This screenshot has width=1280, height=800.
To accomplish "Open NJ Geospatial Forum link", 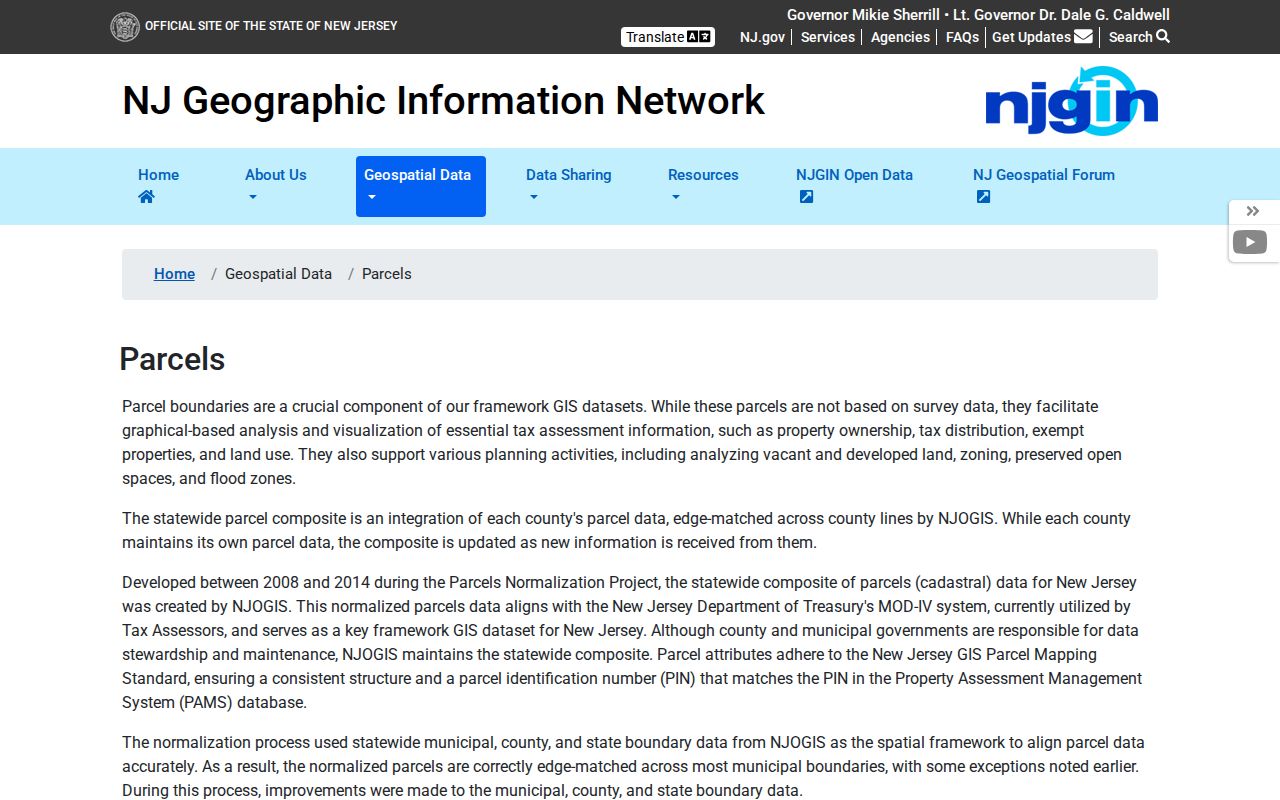I will coord(1044,175).
